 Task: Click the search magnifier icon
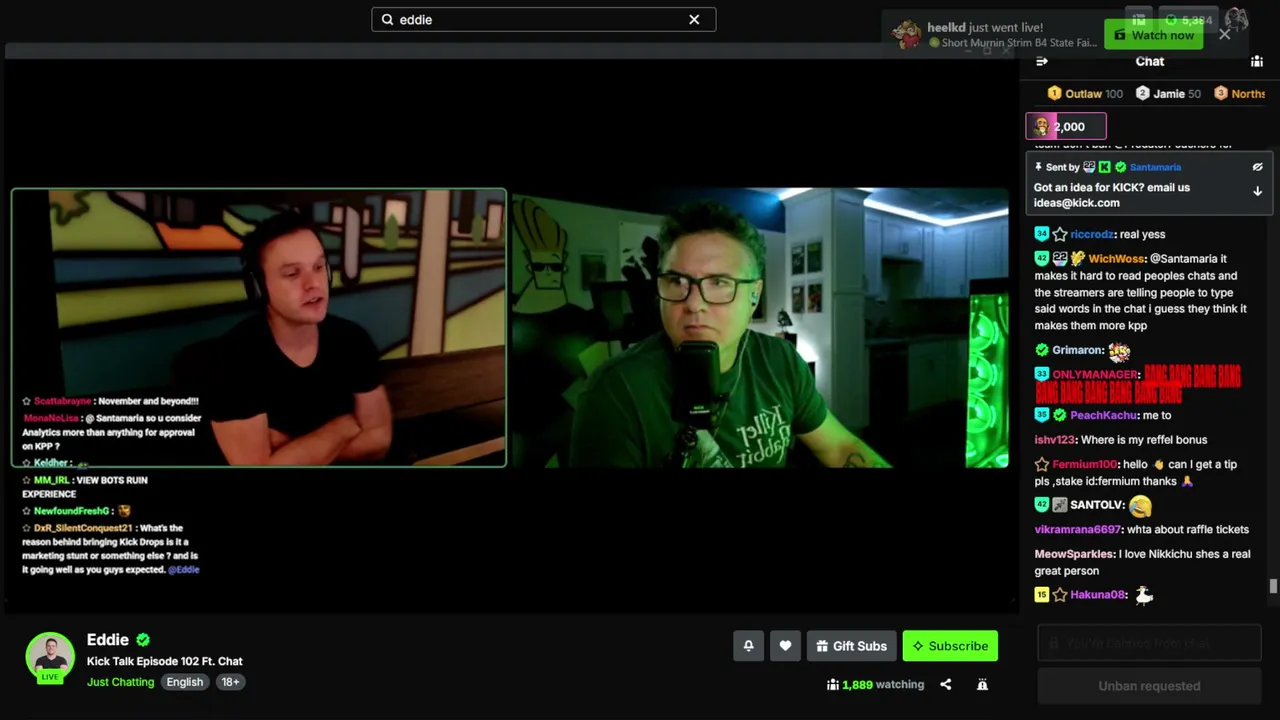(x=388, y=20)
